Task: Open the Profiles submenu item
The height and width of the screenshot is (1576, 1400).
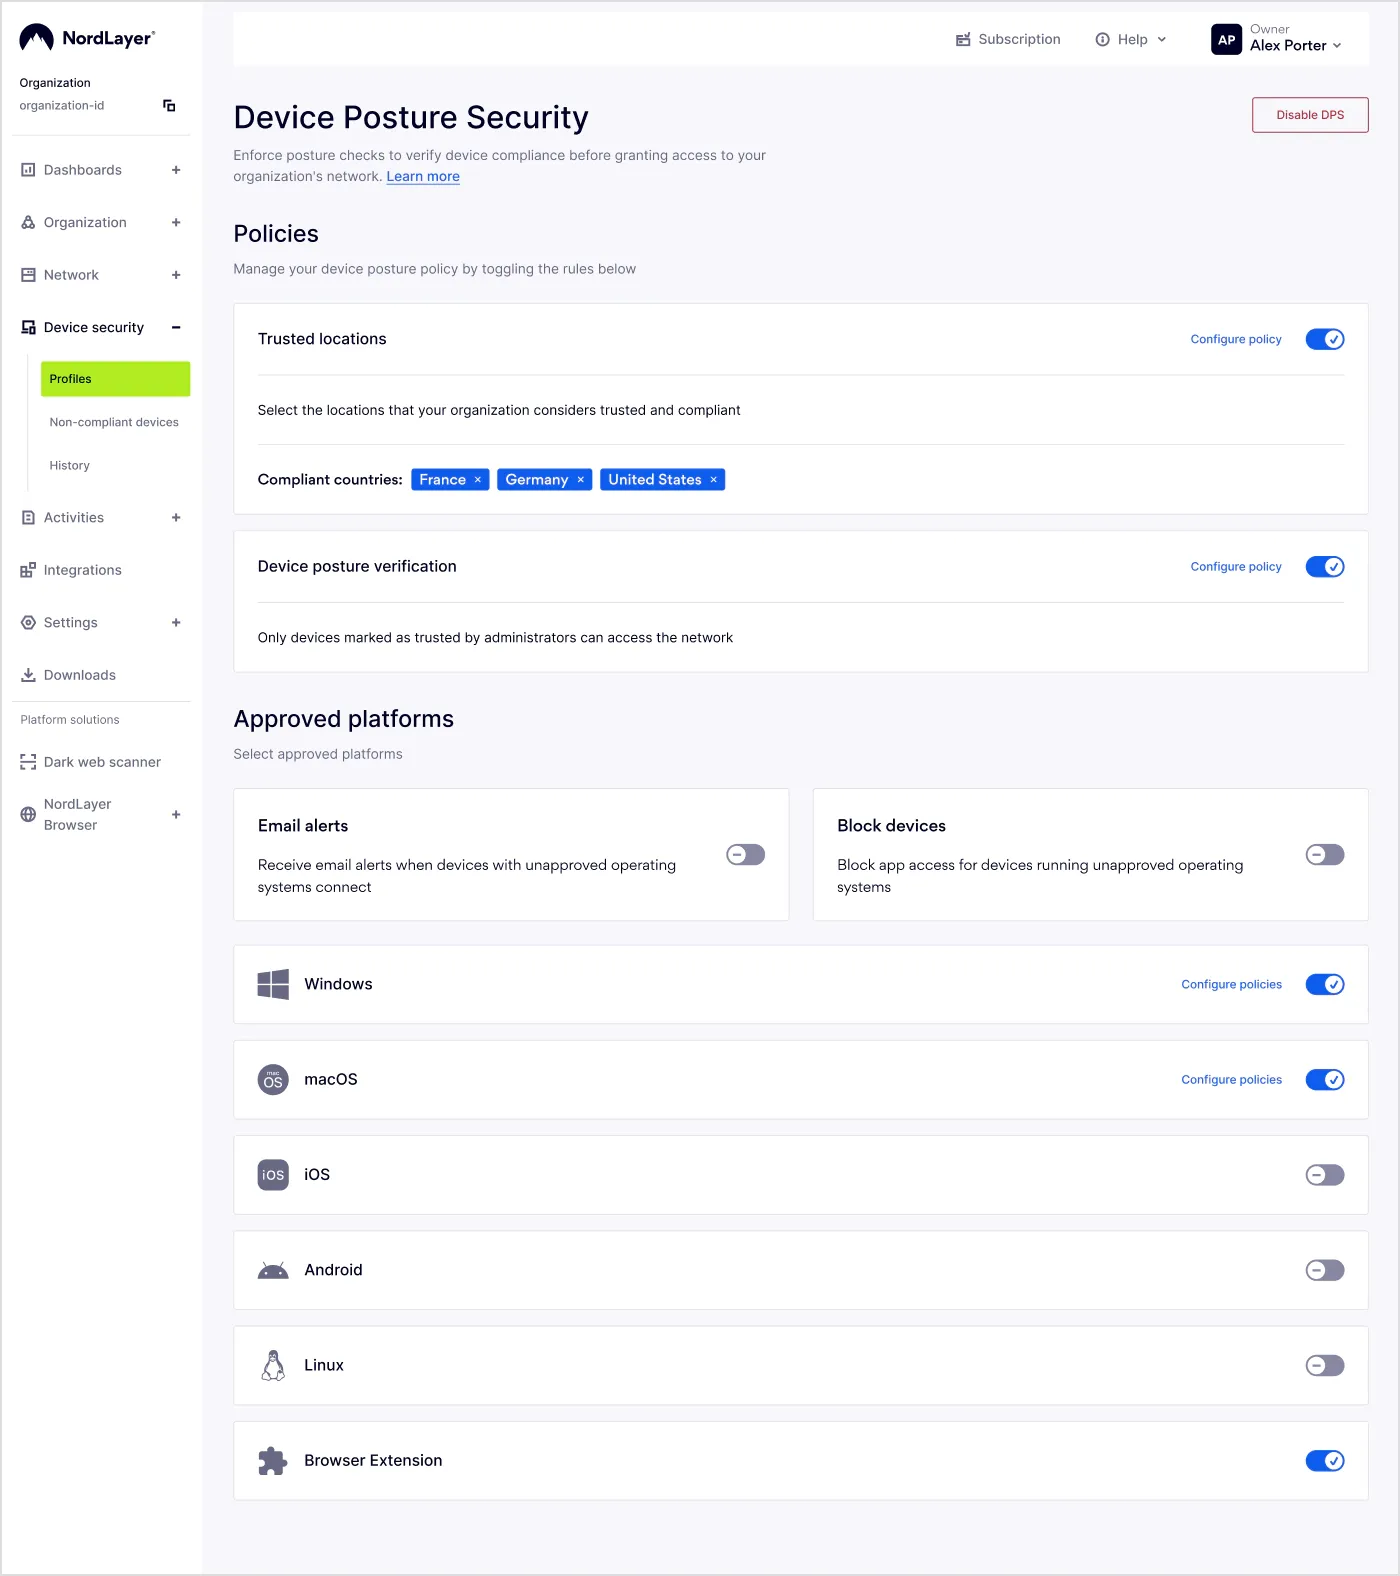Action: pos(115,379)
